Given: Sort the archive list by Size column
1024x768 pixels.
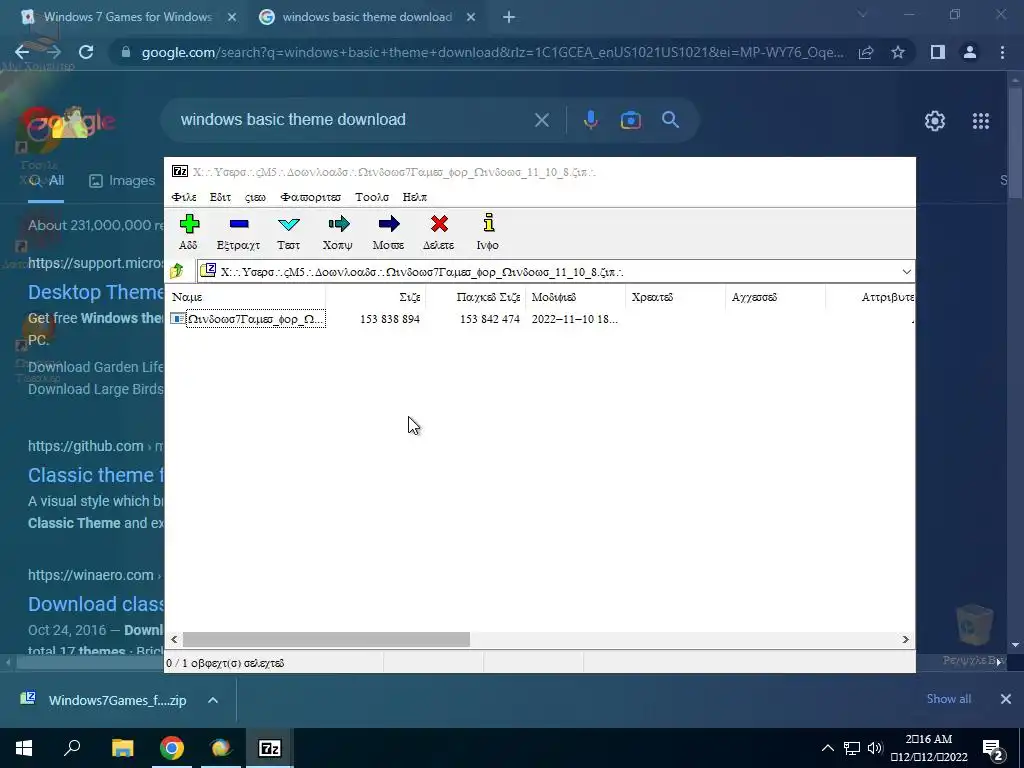Looking at the screenshot, I should pos(376,297).
